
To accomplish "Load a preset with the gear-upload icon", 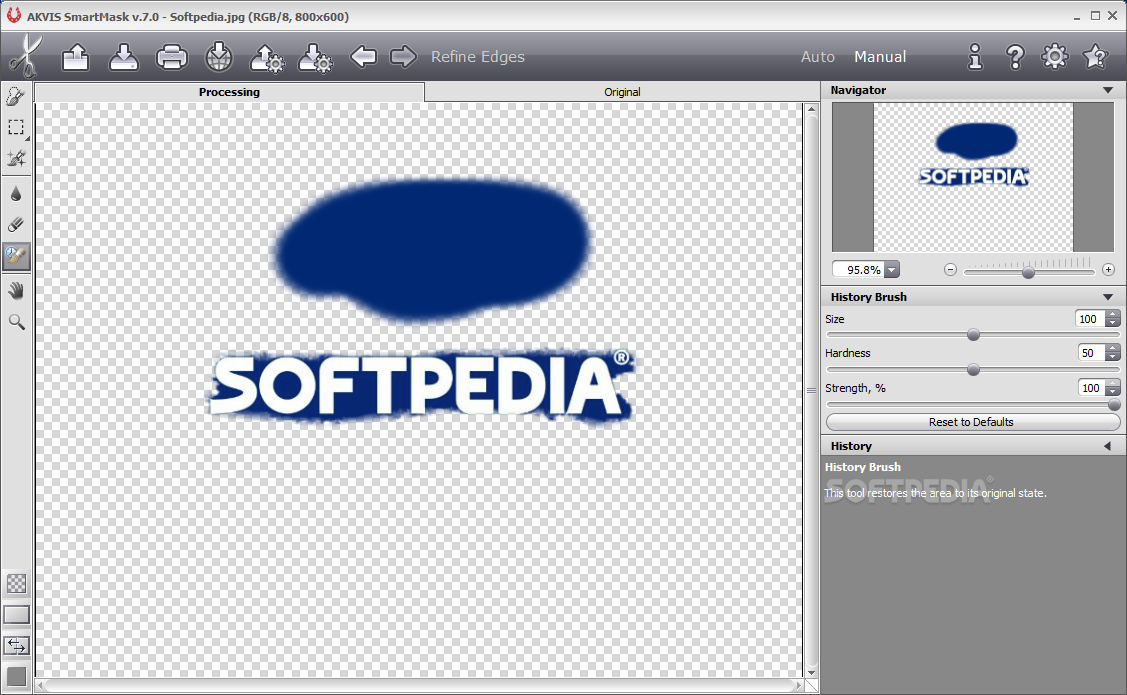I will [x=267, y=58].
